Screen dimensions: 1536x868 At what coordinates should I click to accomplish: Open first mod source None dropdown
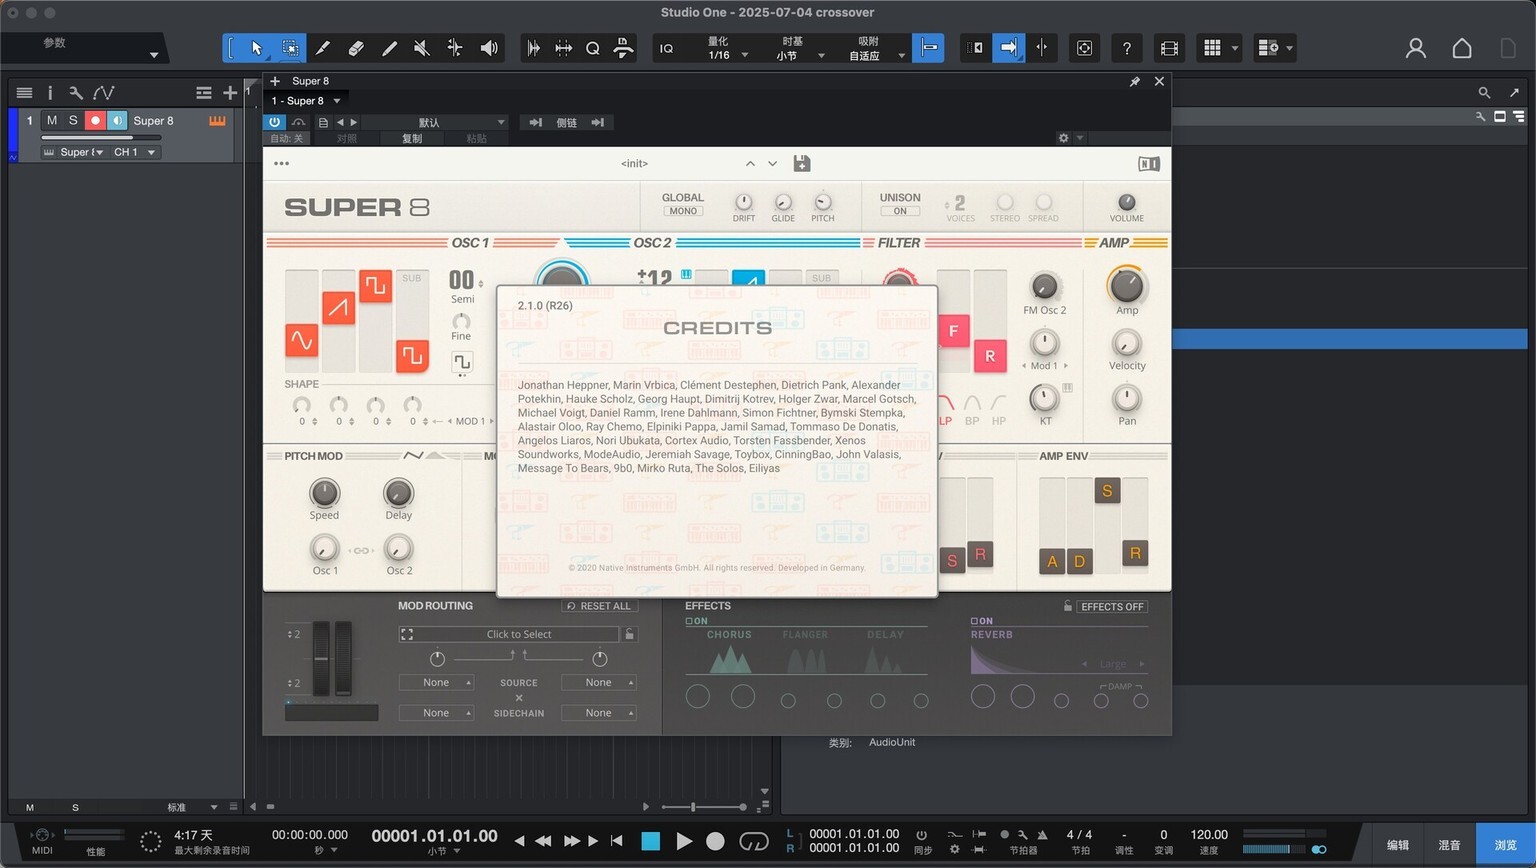click(436, 683)
